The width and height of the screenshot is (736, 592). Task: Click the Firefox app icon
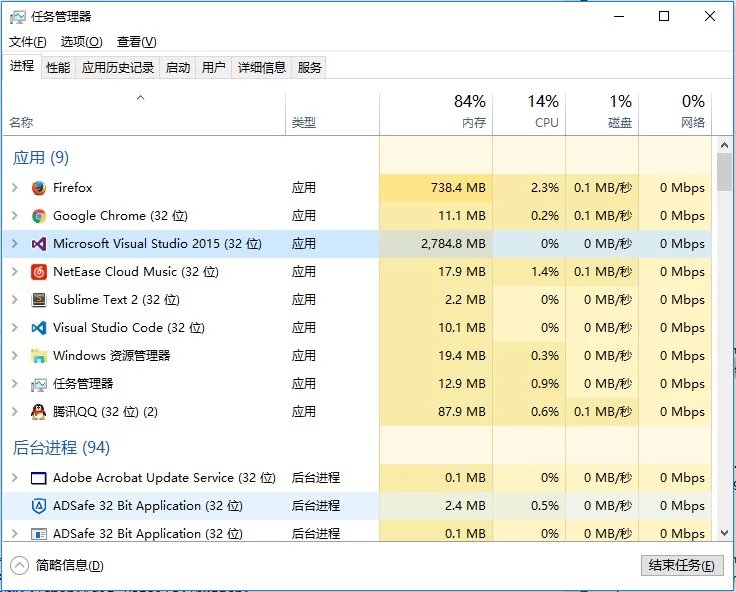click(x=38, y=188)
